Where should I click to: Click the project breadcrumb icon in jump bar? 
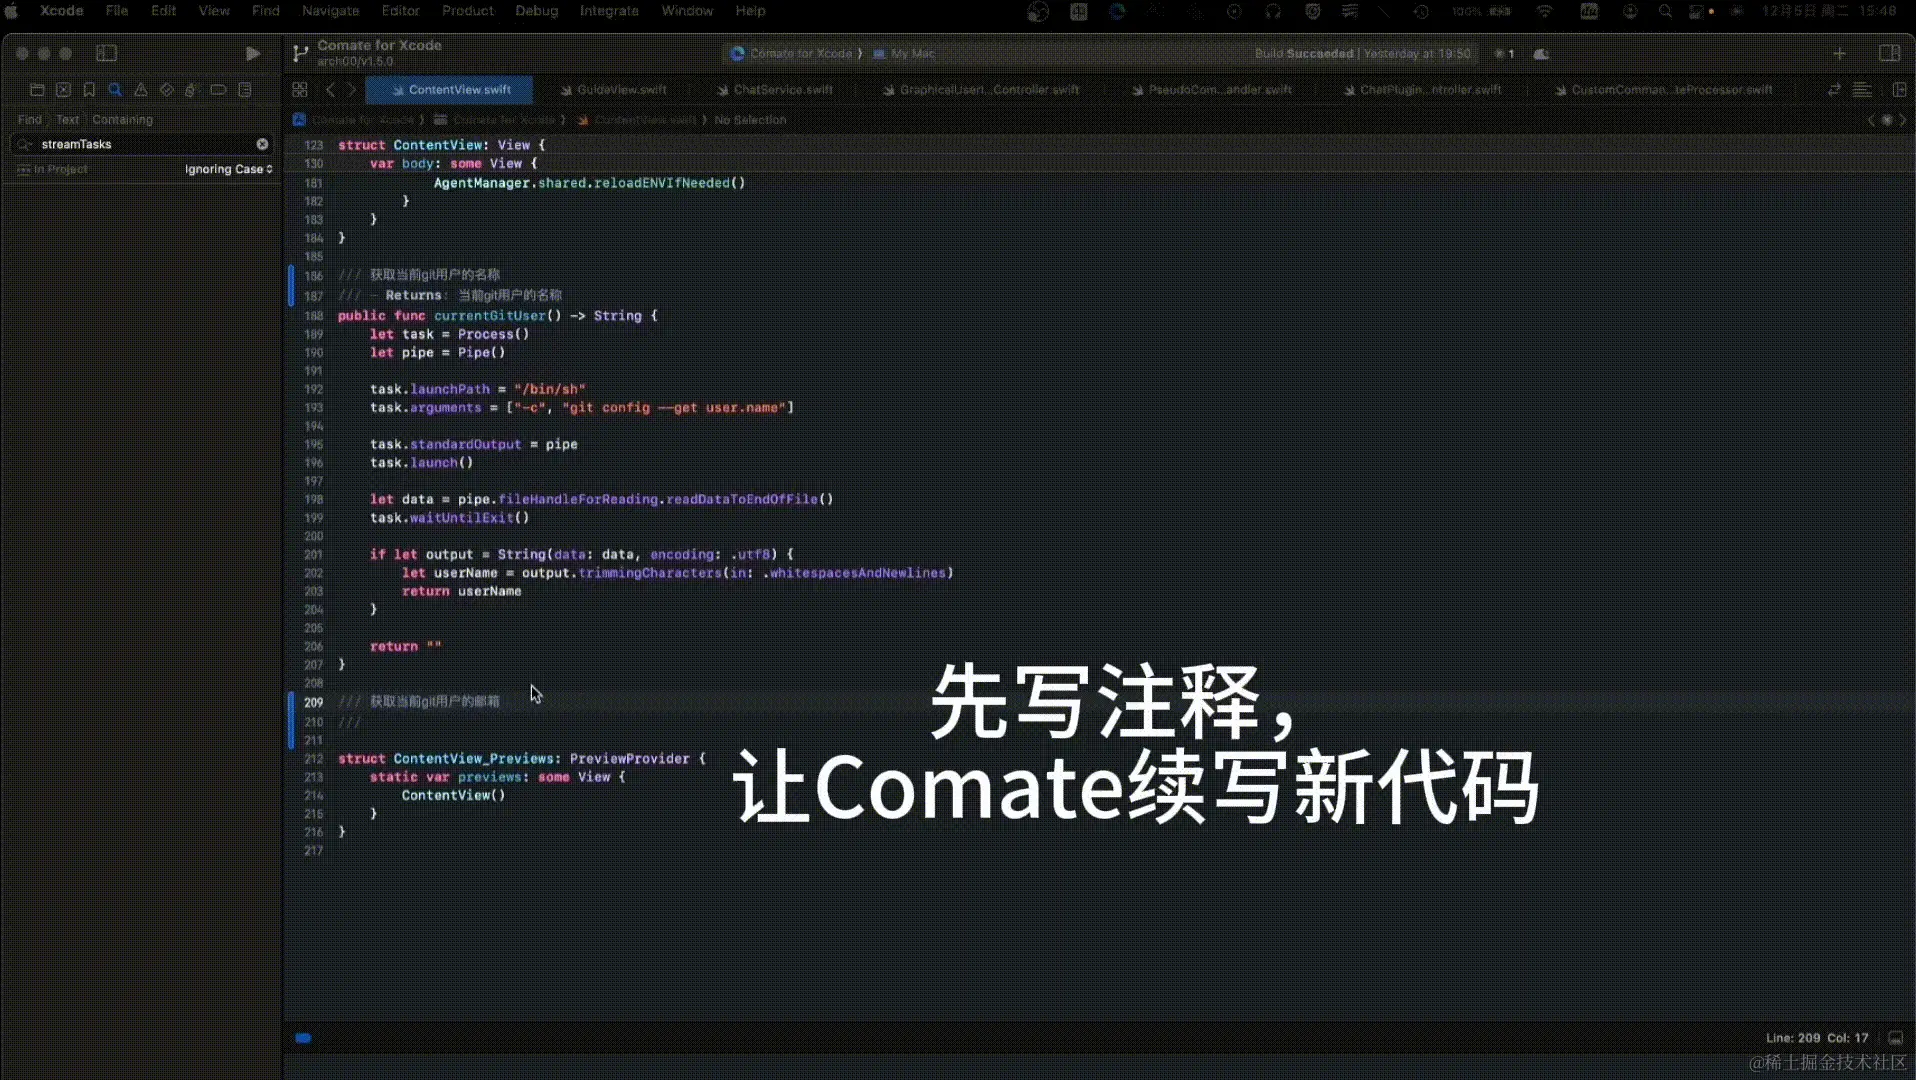point(299,120)
